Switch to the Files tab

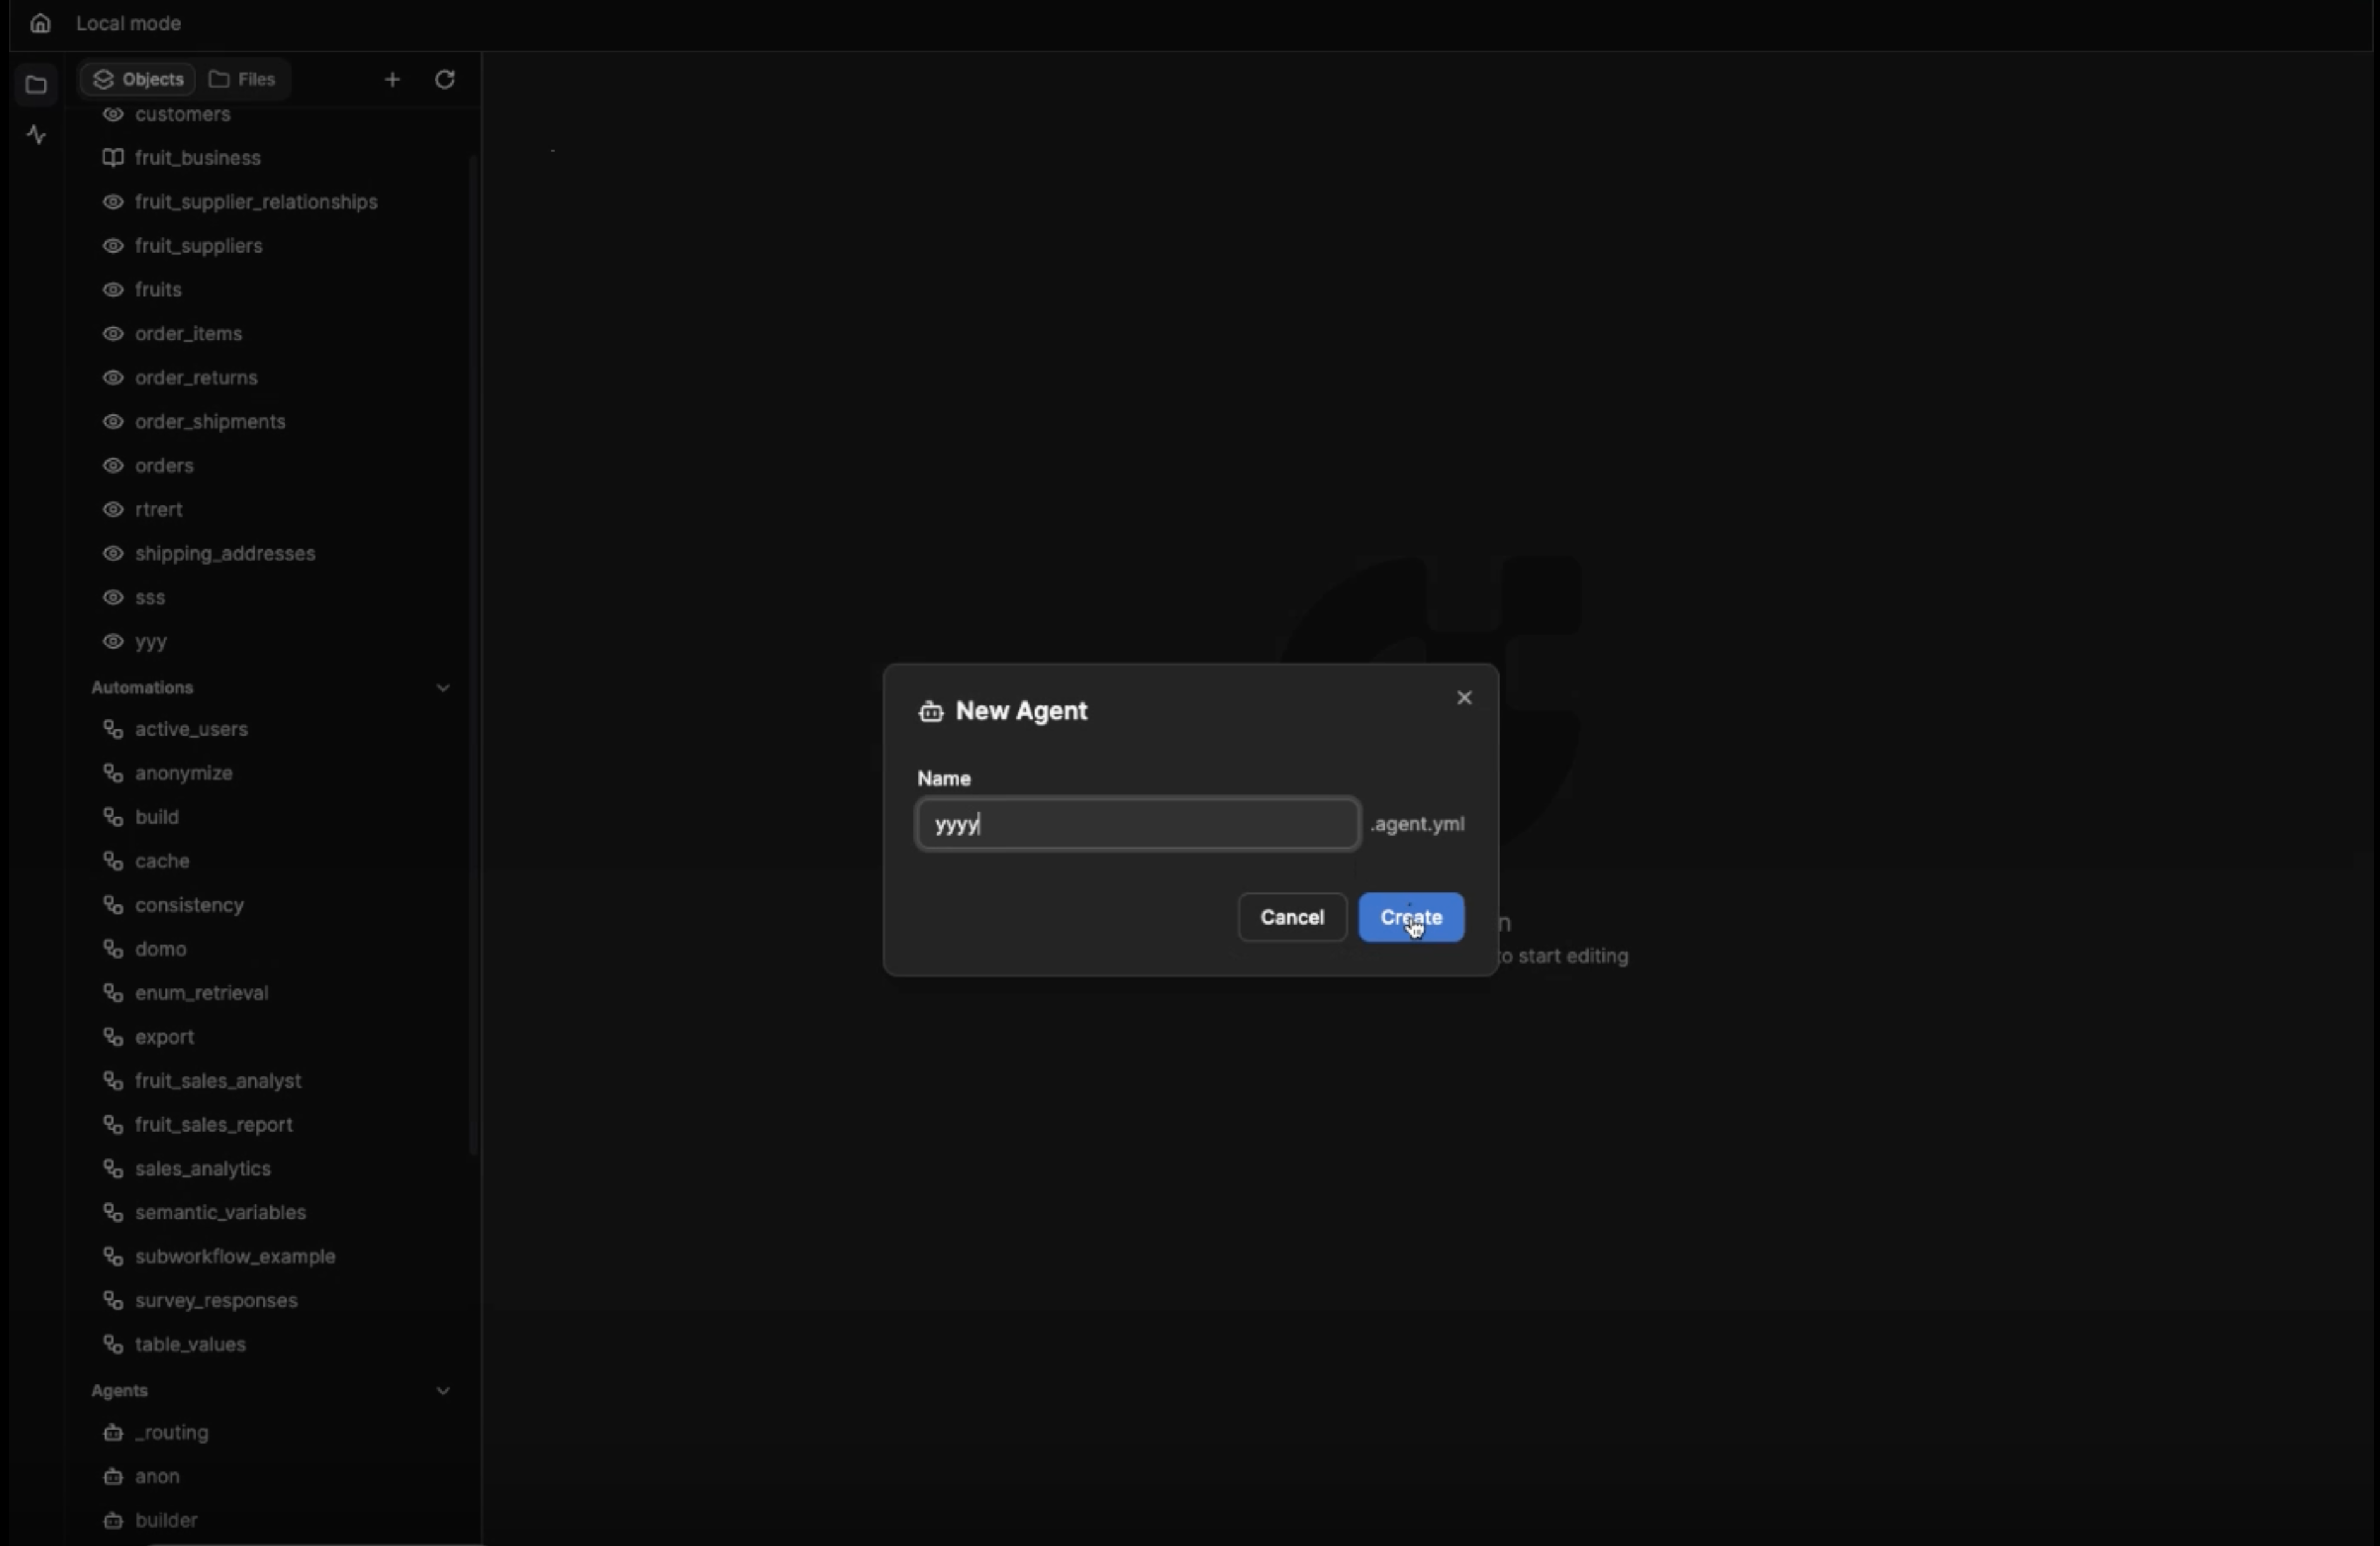[243, 79]
